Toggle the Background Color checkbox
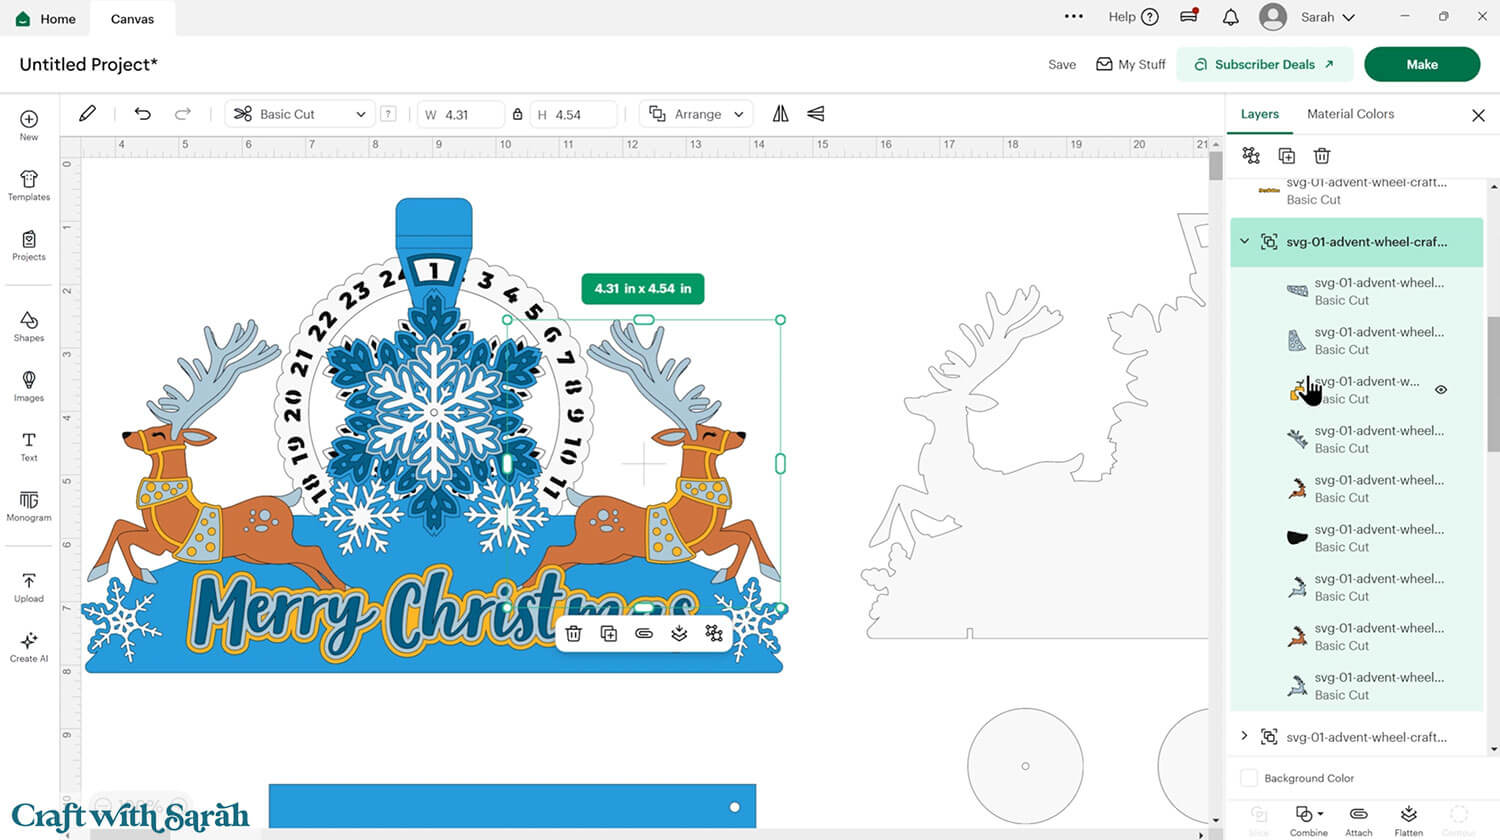1500x840 pixels. coord(1249,778)
